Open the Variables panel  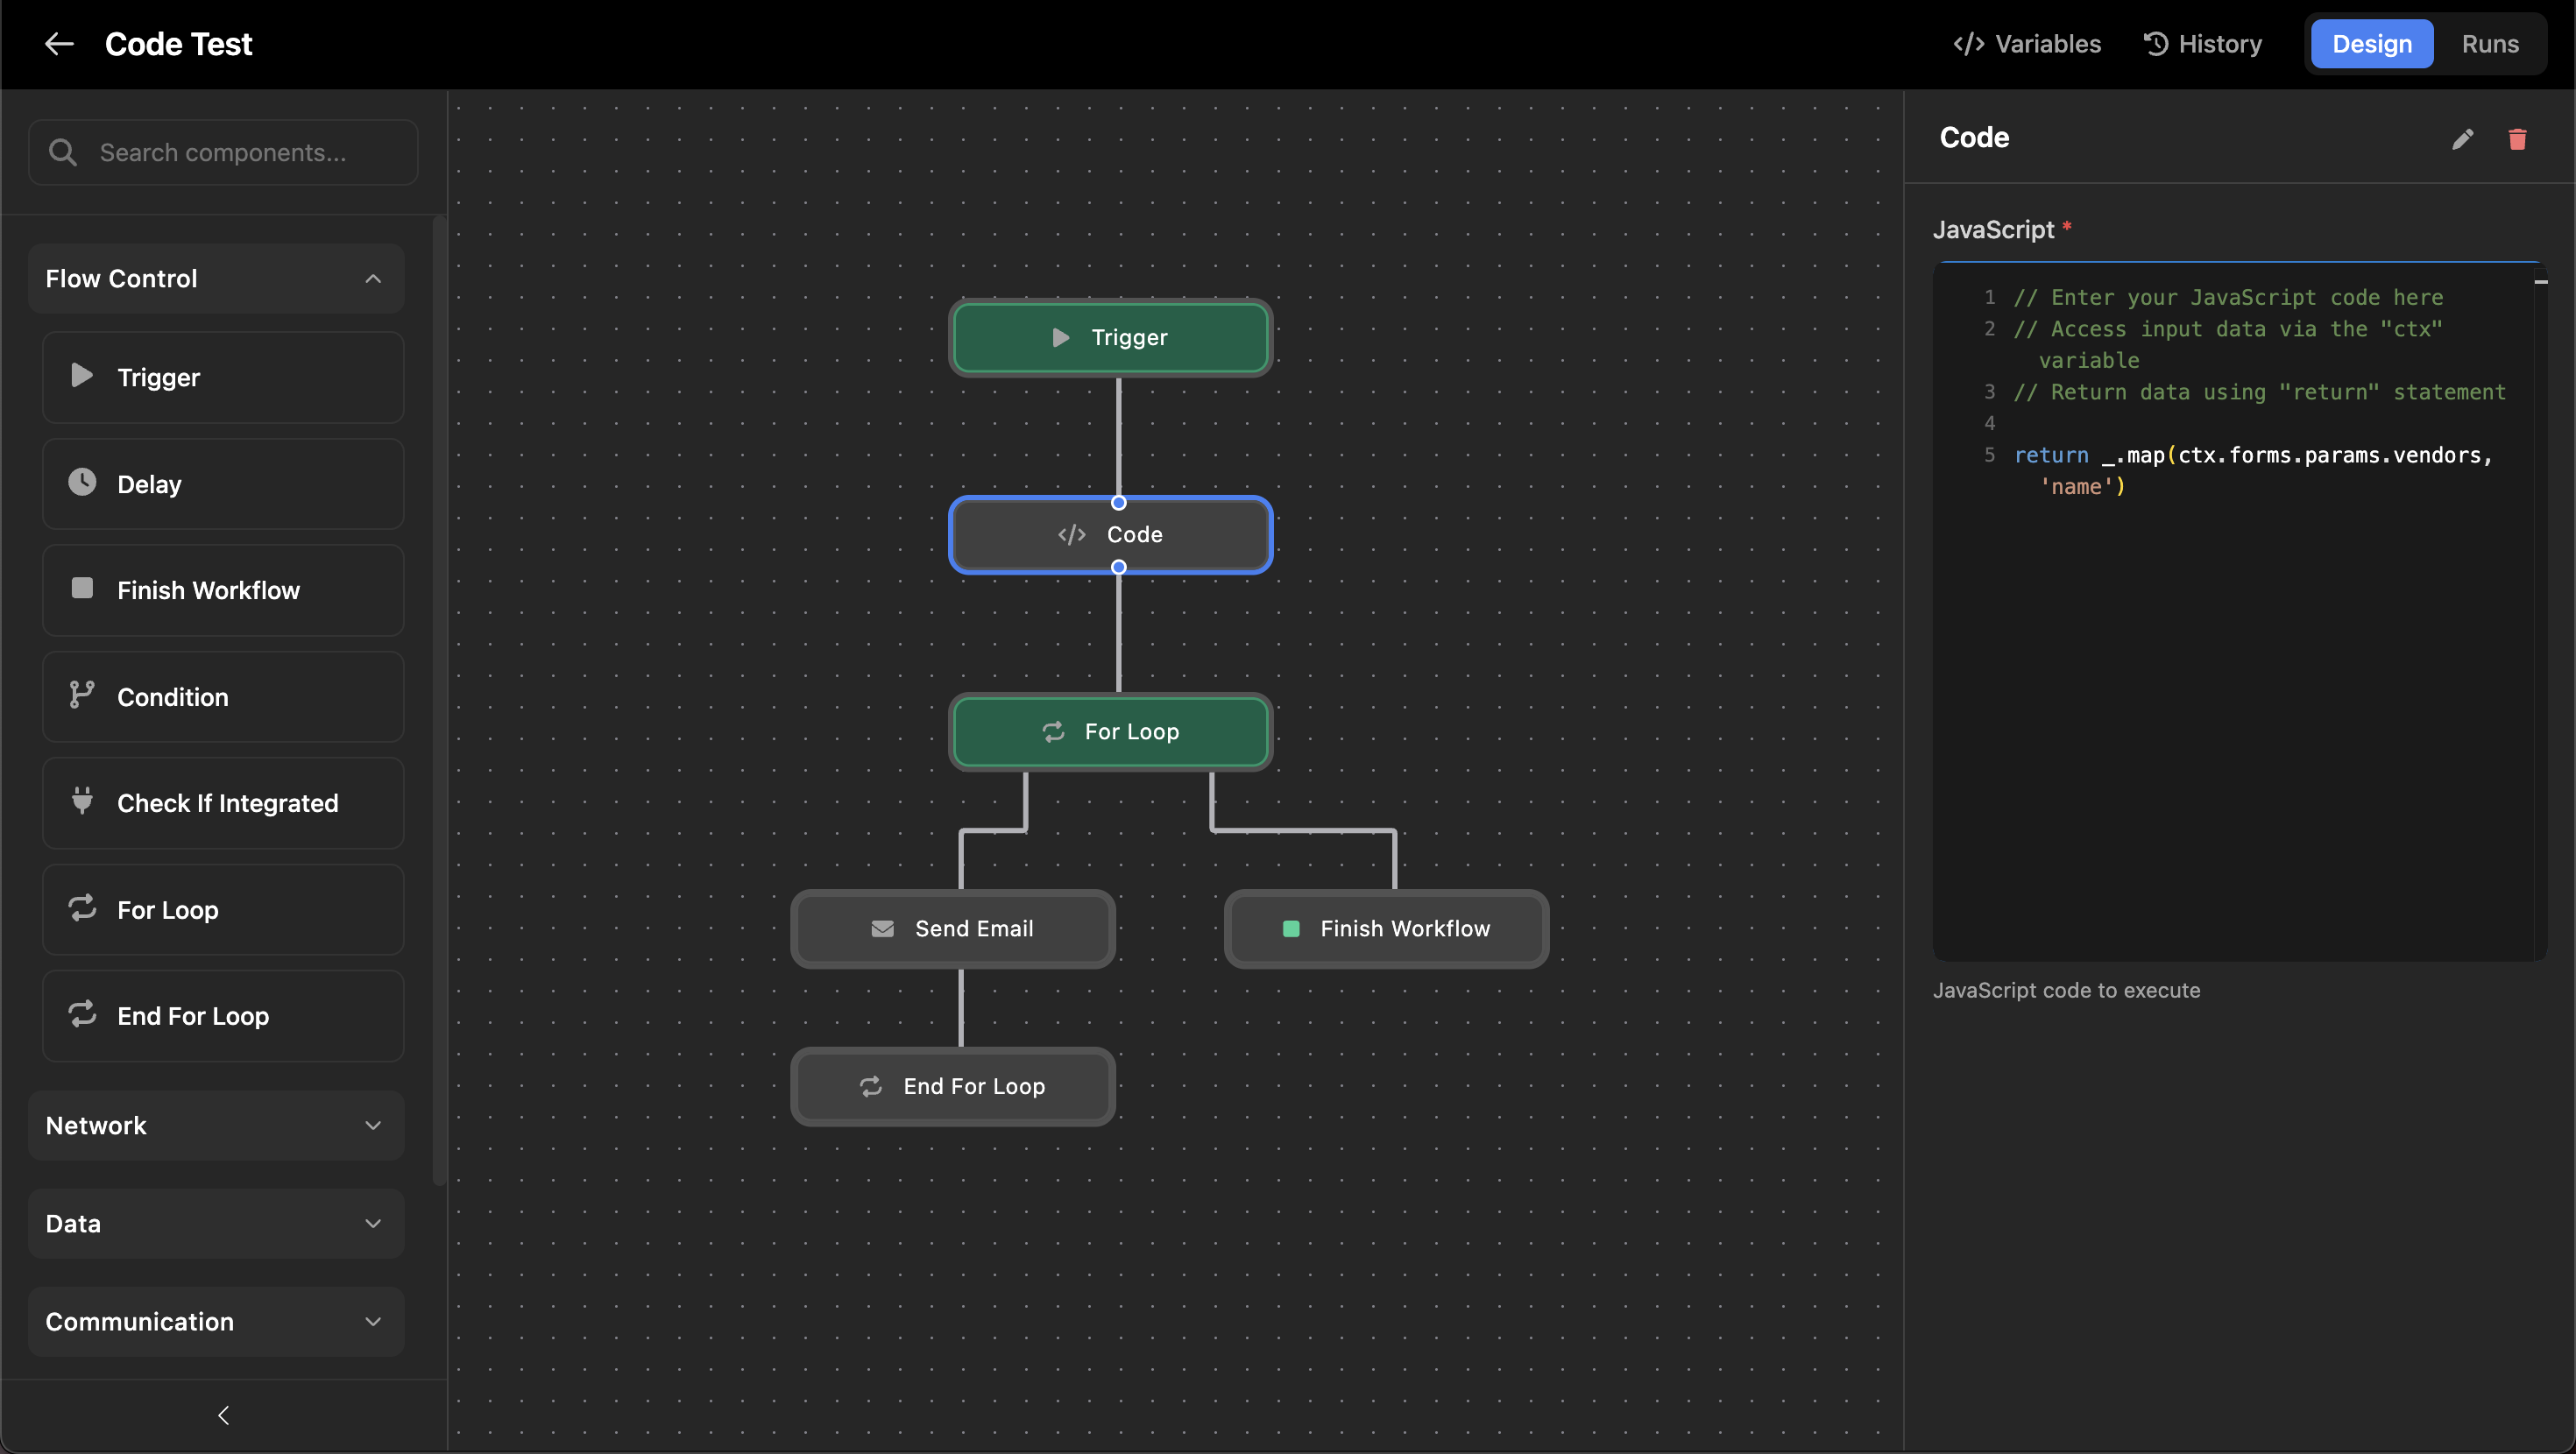click(2027, 44)
